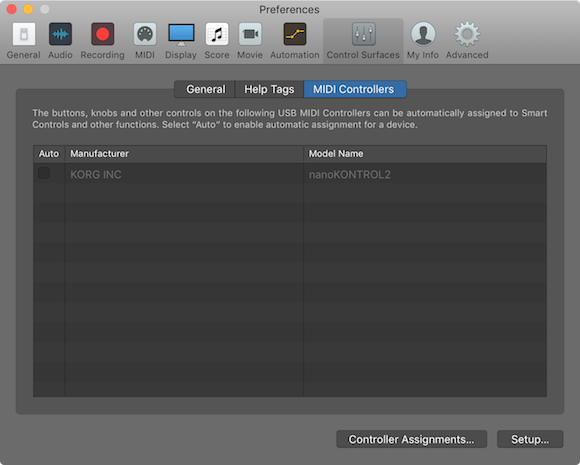Select the KORG INC table row
This screenshot has width=580, height=465.
click(290, 174)
